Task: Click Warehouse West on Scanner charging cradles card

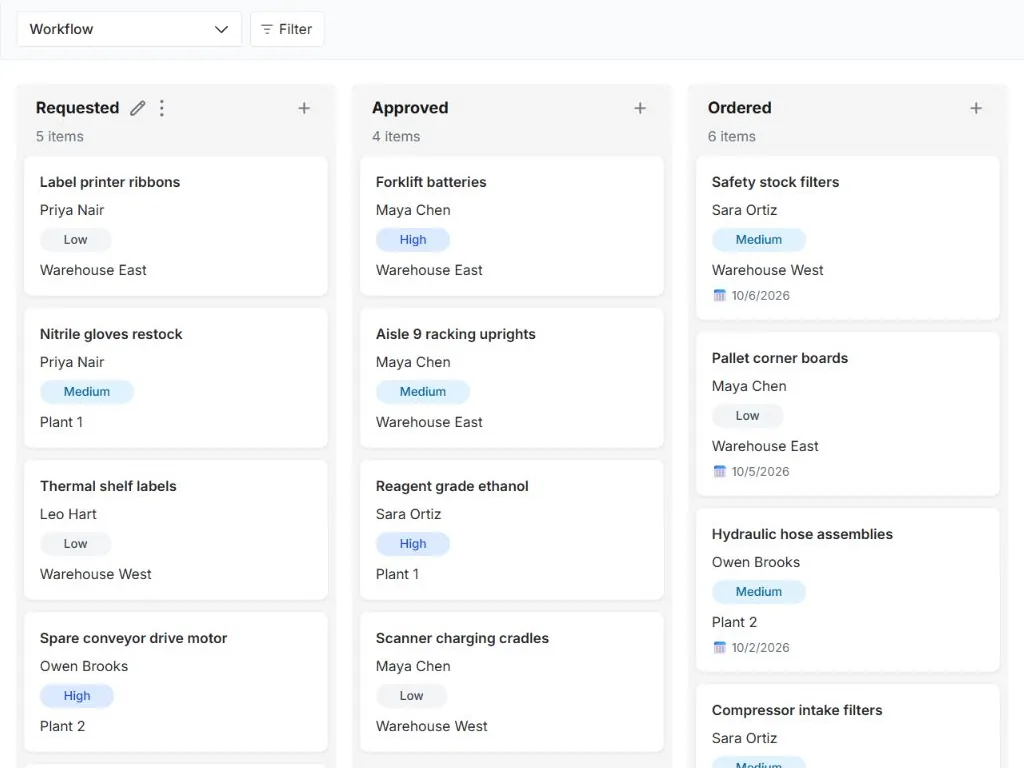Action: pyautogui.click(x=432, y=726)
